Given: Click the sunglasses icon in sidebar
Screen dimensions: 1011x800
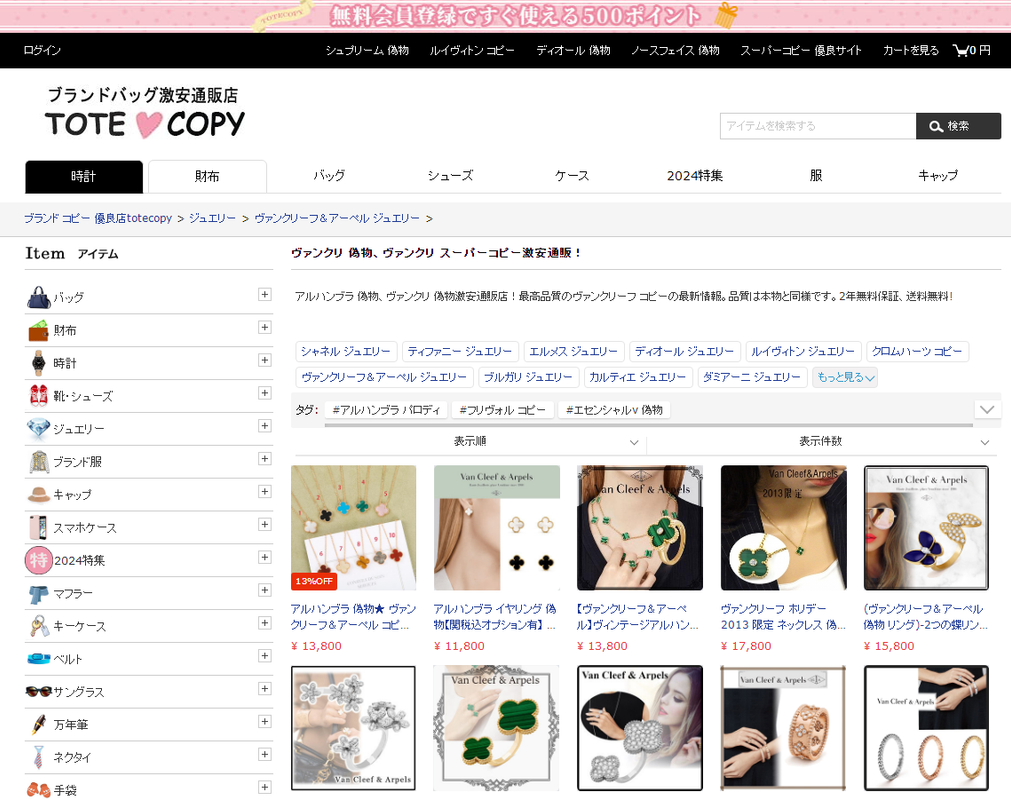Looking at the screenshot, I should (x=39, y=692).
